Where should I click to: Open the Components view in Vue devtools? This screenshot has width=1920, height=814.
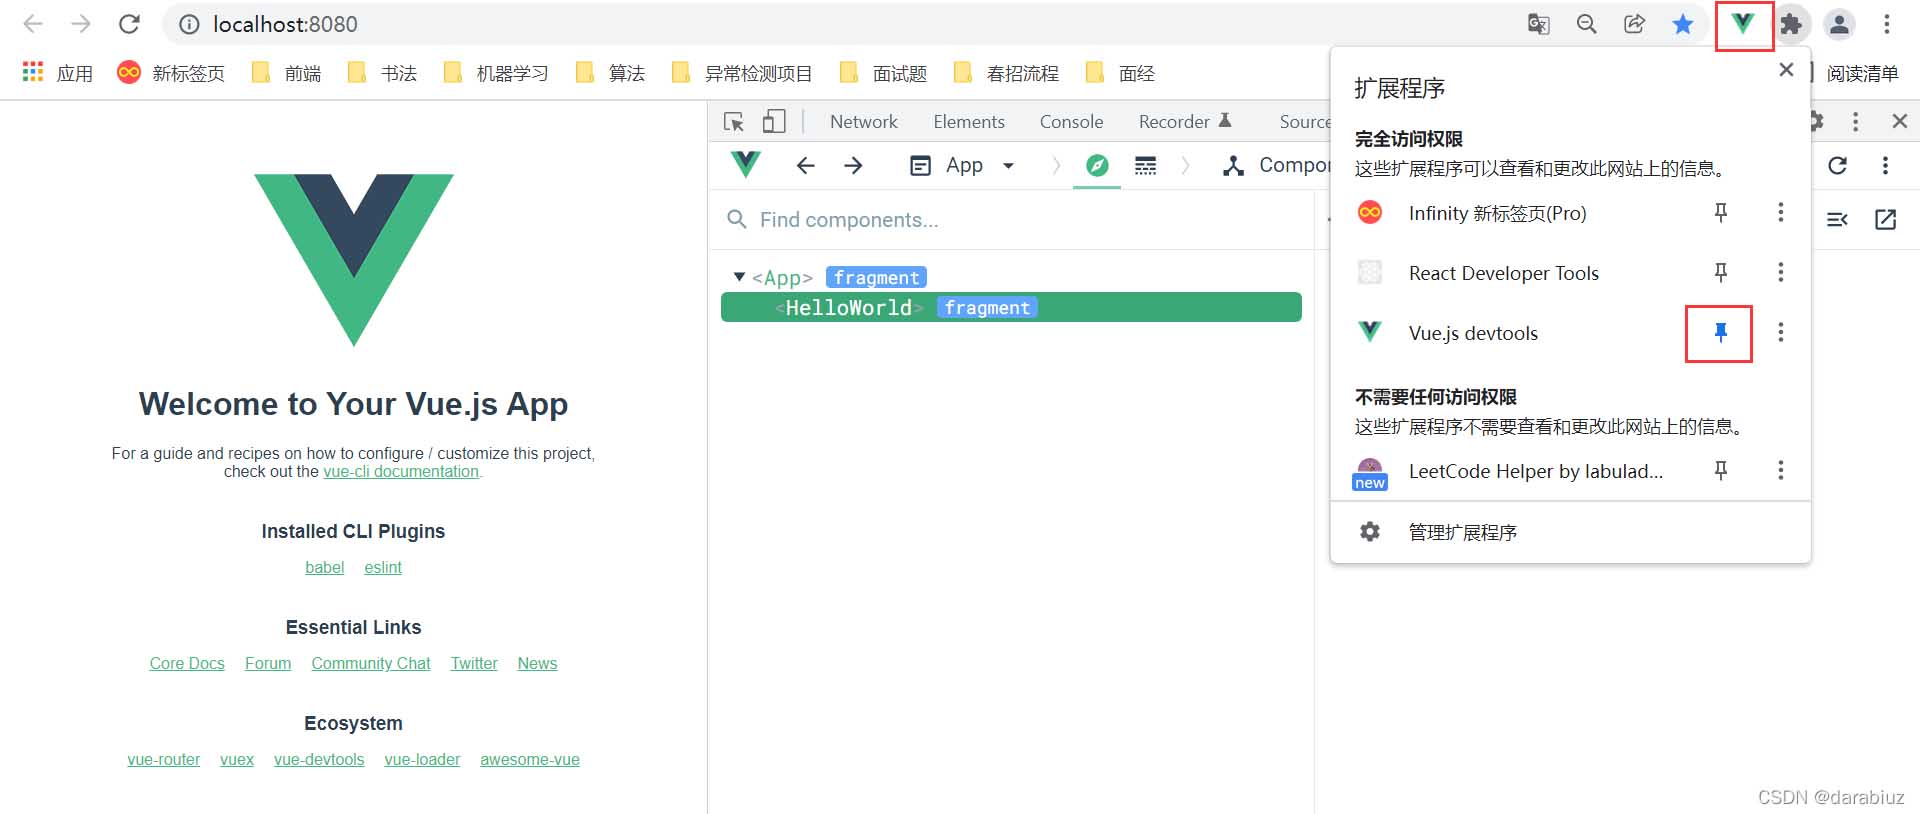coord(1277,165)
